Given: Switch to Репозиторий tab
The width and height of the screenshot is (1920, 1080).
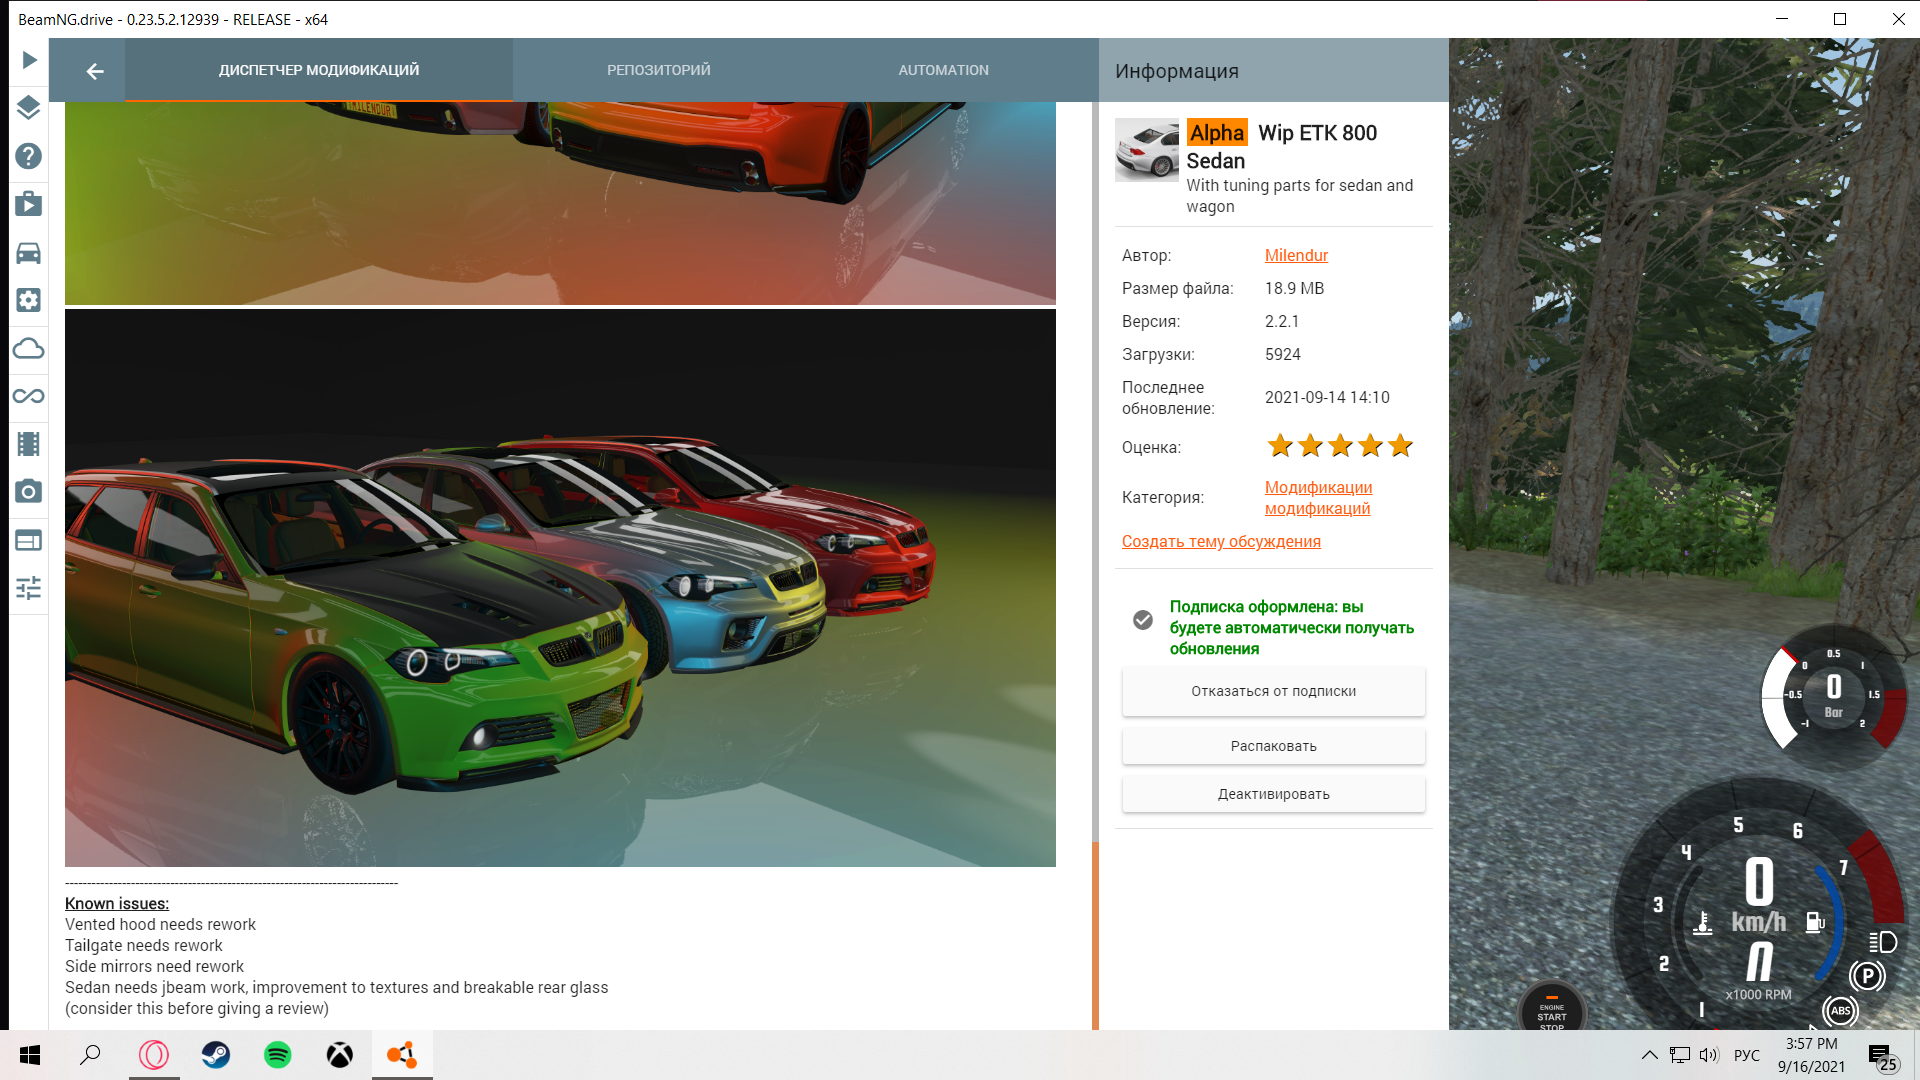Looking at the screenshot, I should 659,70.
